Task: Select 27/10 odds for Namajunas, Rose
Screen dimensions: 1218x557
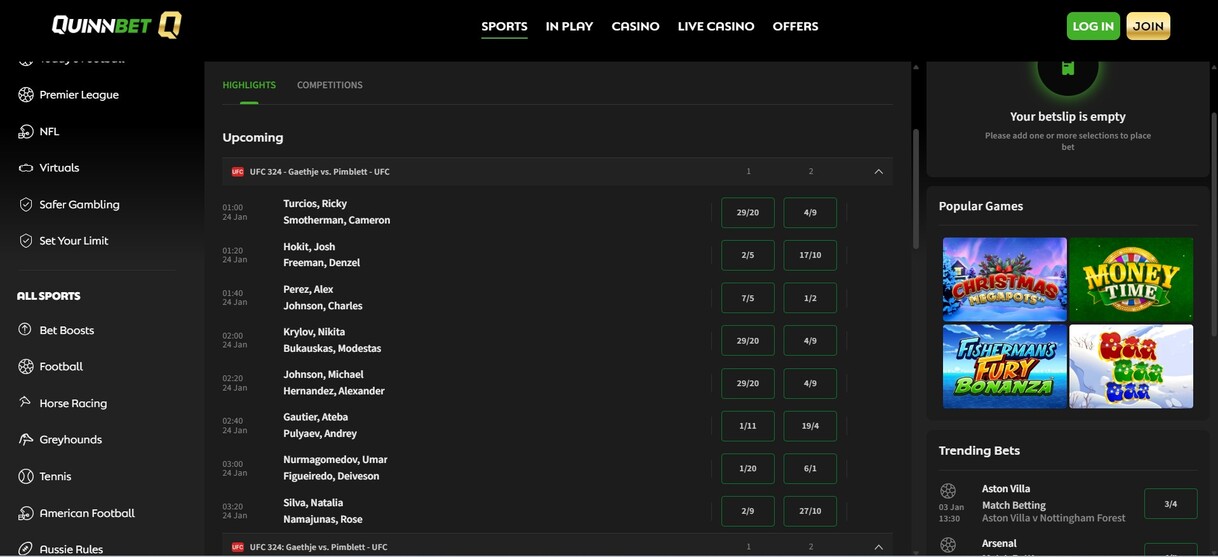Action: click(x=810, y=511)
